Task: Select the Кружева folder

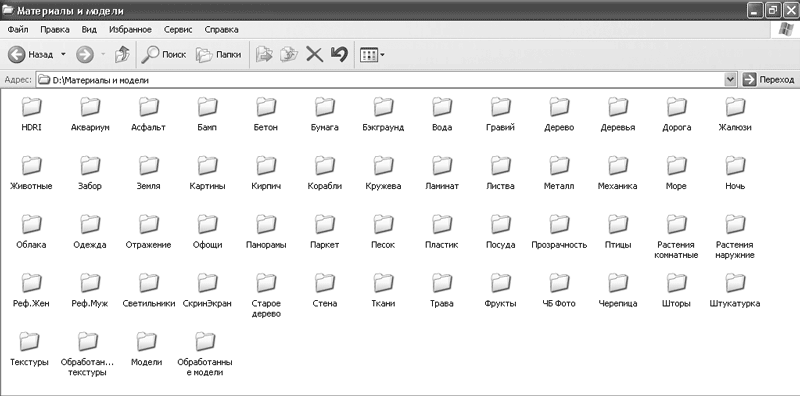Action: tap(383, 174)
